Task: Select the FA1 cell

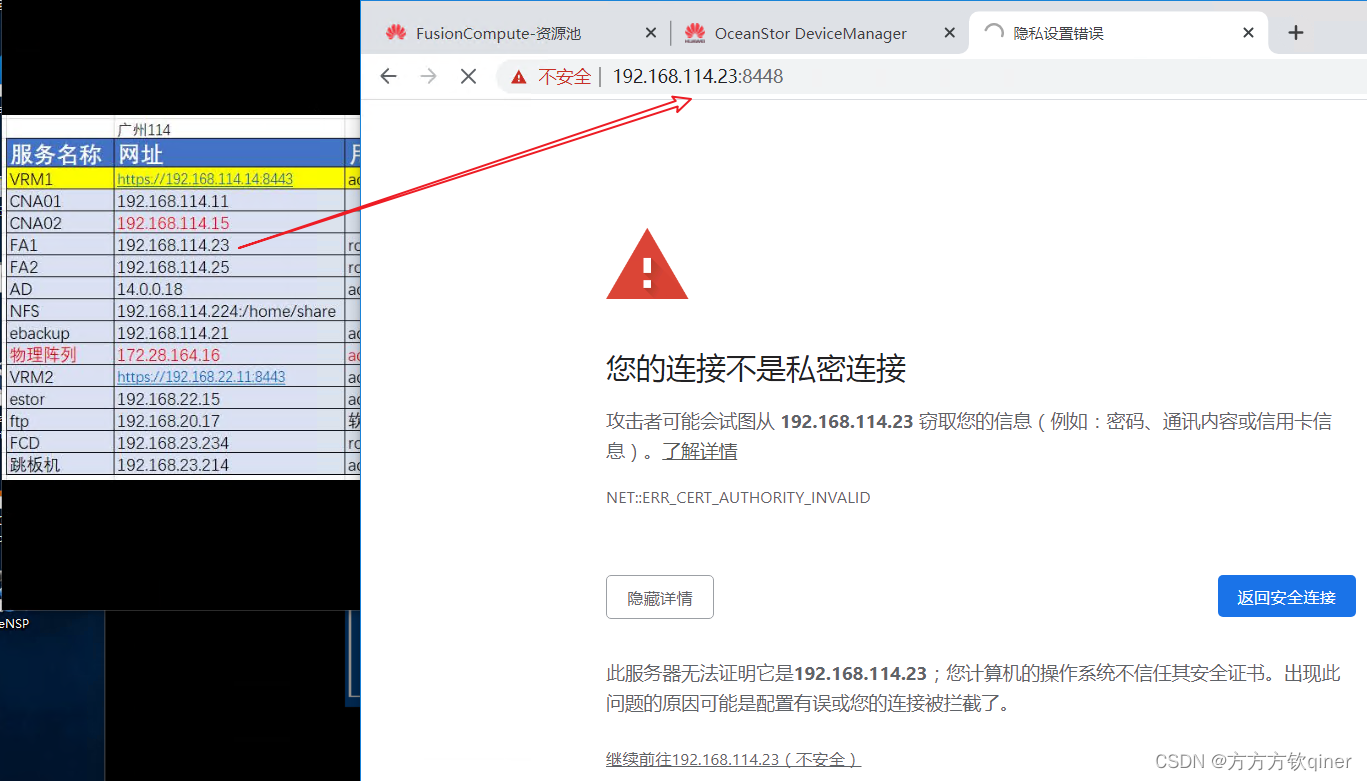Action: tap(59, 245)
